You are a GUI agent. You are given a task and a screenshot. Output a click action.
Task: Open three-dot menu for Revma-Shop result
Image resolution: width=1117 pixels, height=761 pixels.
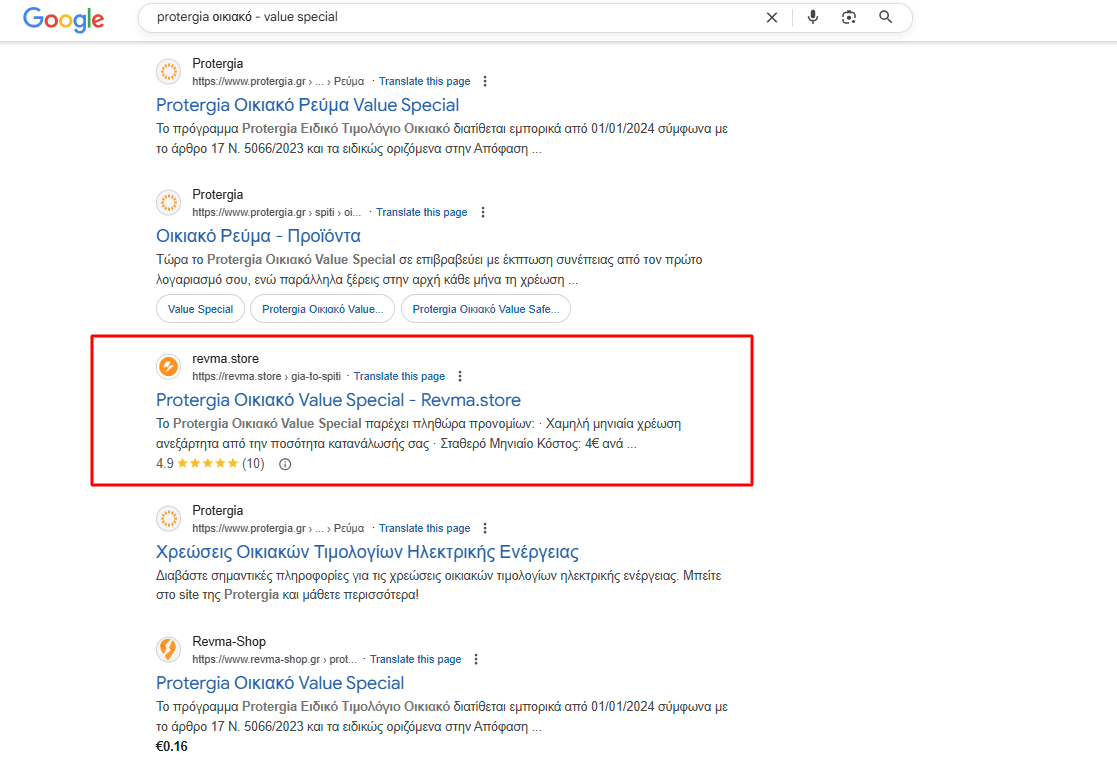(x=476, y=659)
